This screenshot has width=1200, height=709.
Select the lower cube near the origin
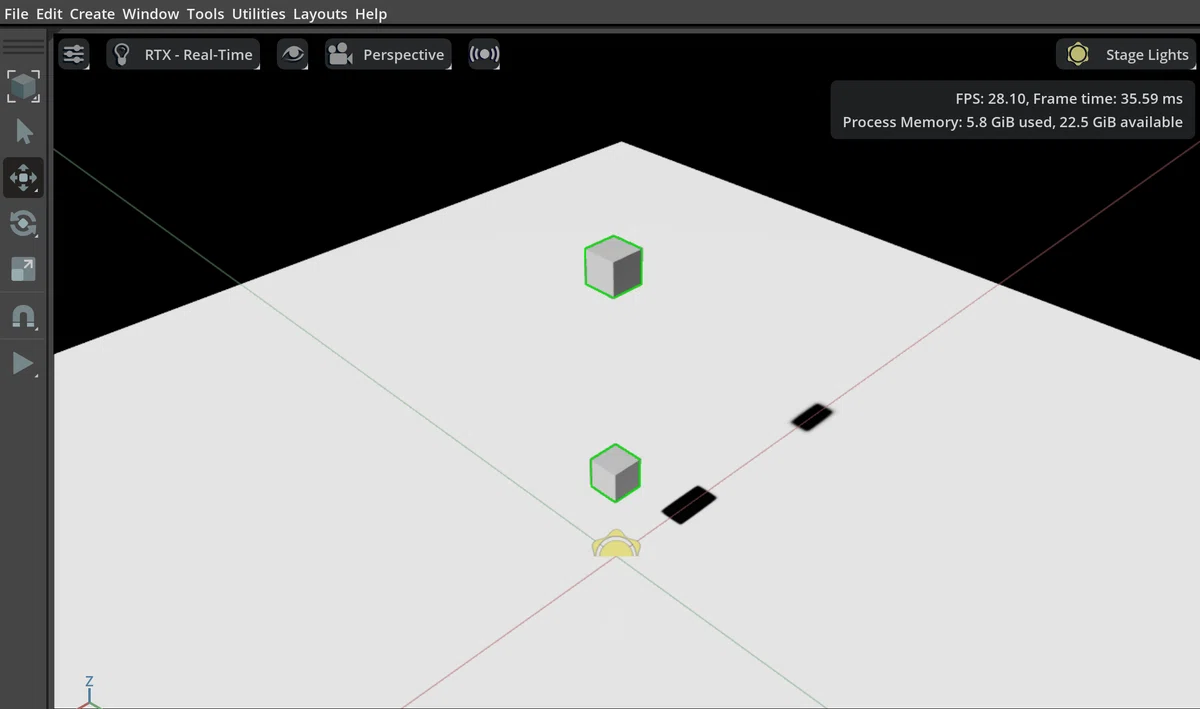point(615,473)
